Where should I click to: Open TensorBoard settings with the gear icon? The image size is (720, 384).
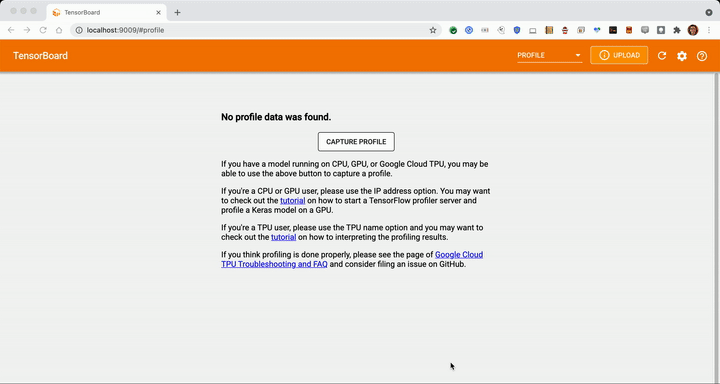pyautogui.click(x=682, y=56)
